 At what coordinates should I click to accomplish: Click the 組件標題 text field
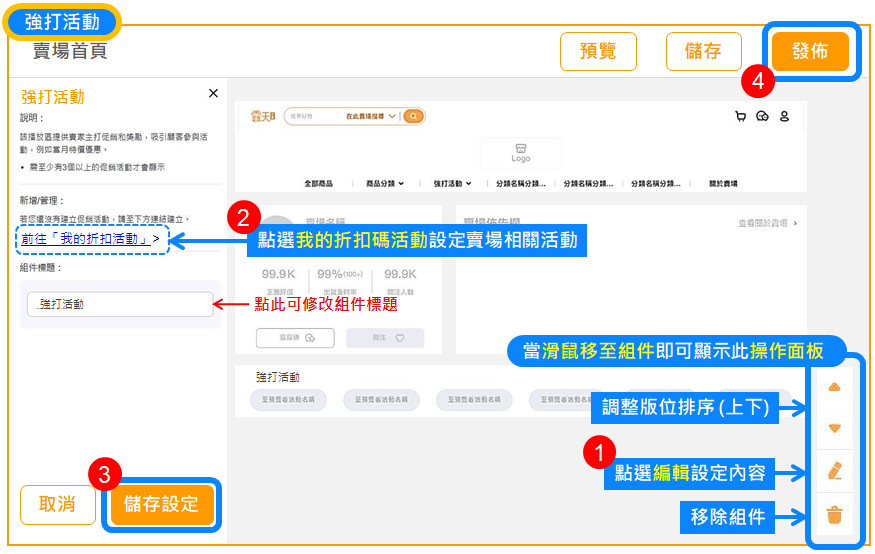(120, 304)
